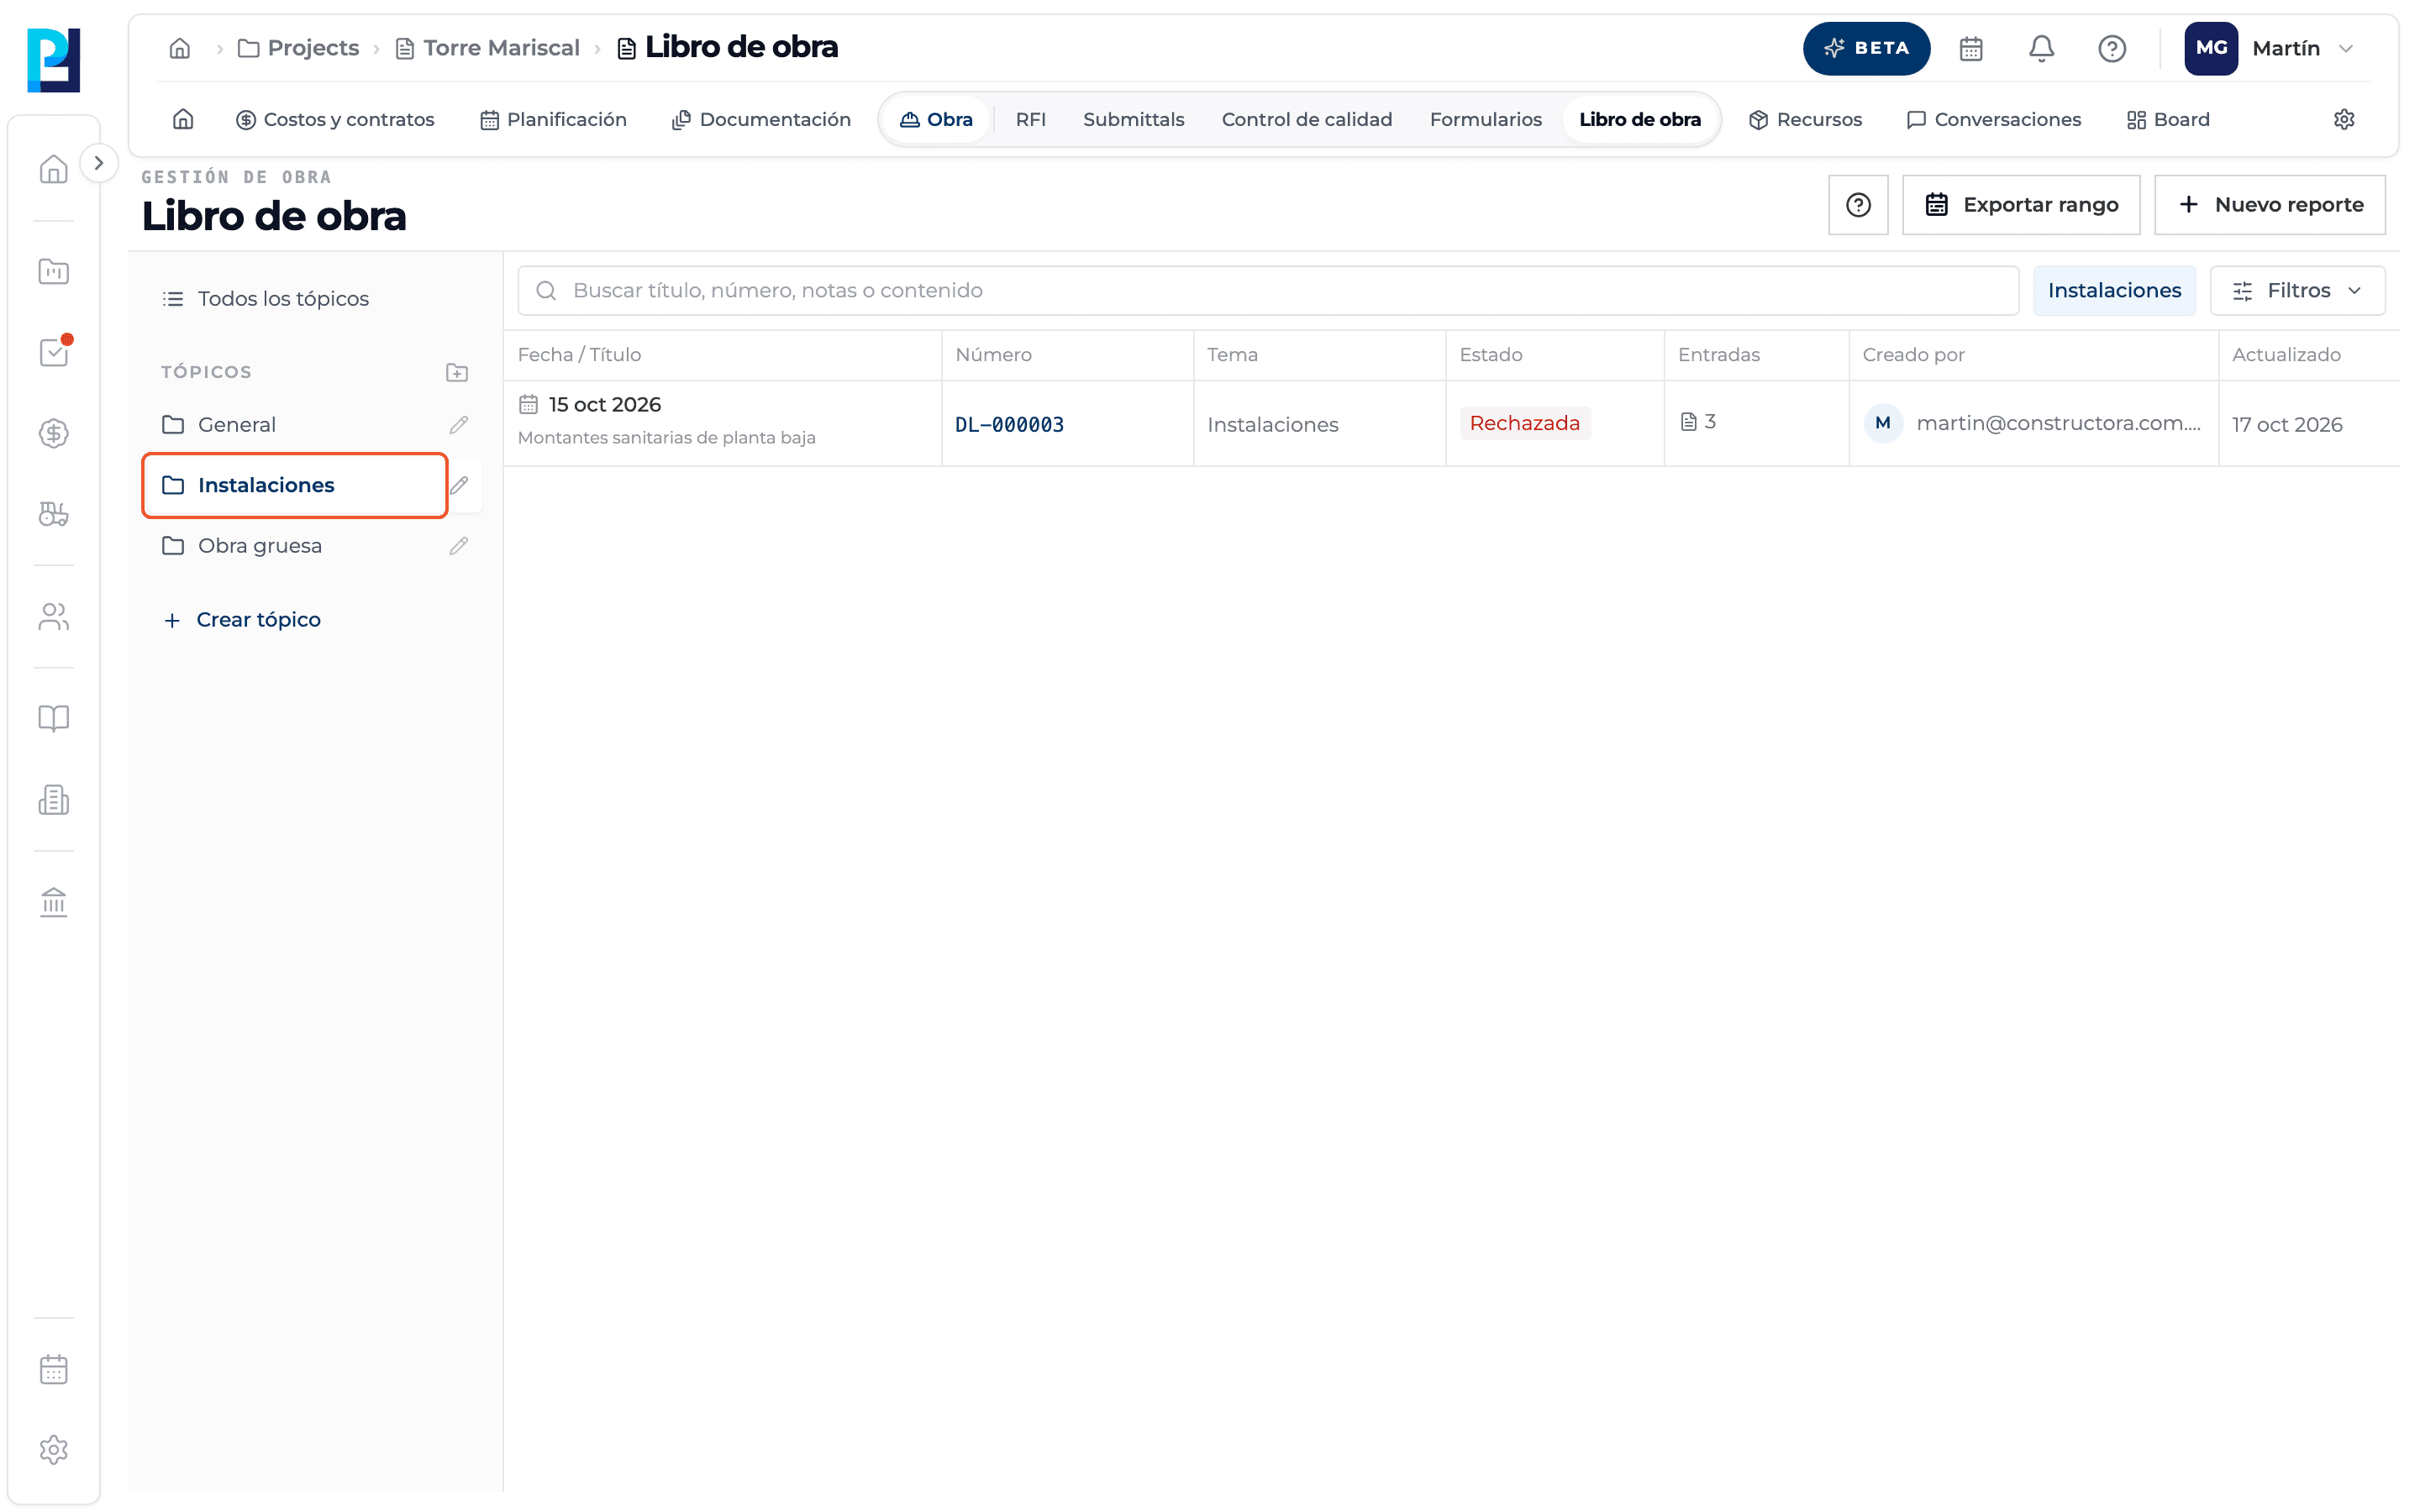Open the tasks checklist icon in left sidebar
Screen dimensions: 2420x1512
click(x=54, y=351)
